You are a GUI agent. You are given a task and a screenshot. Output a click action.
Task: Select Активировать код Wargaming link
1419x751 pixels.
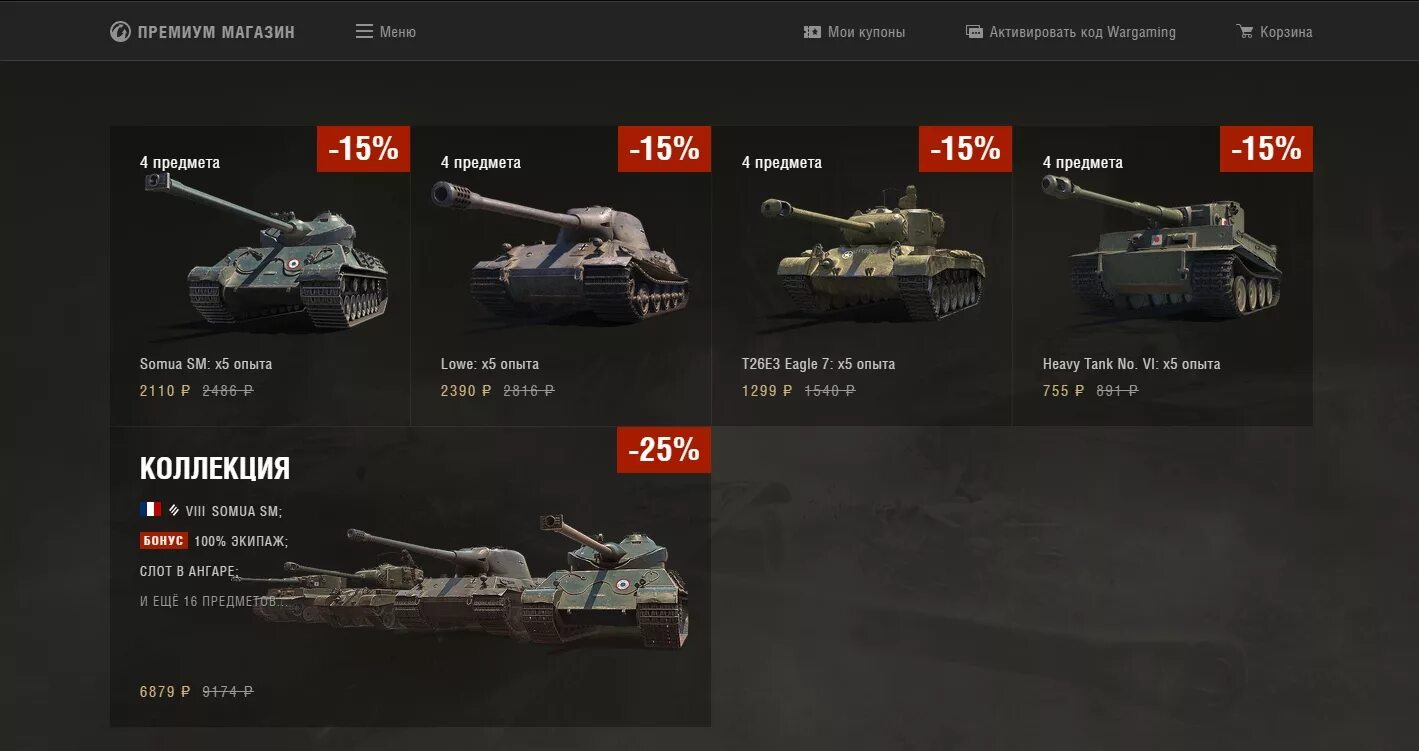tap(1082, 32)
